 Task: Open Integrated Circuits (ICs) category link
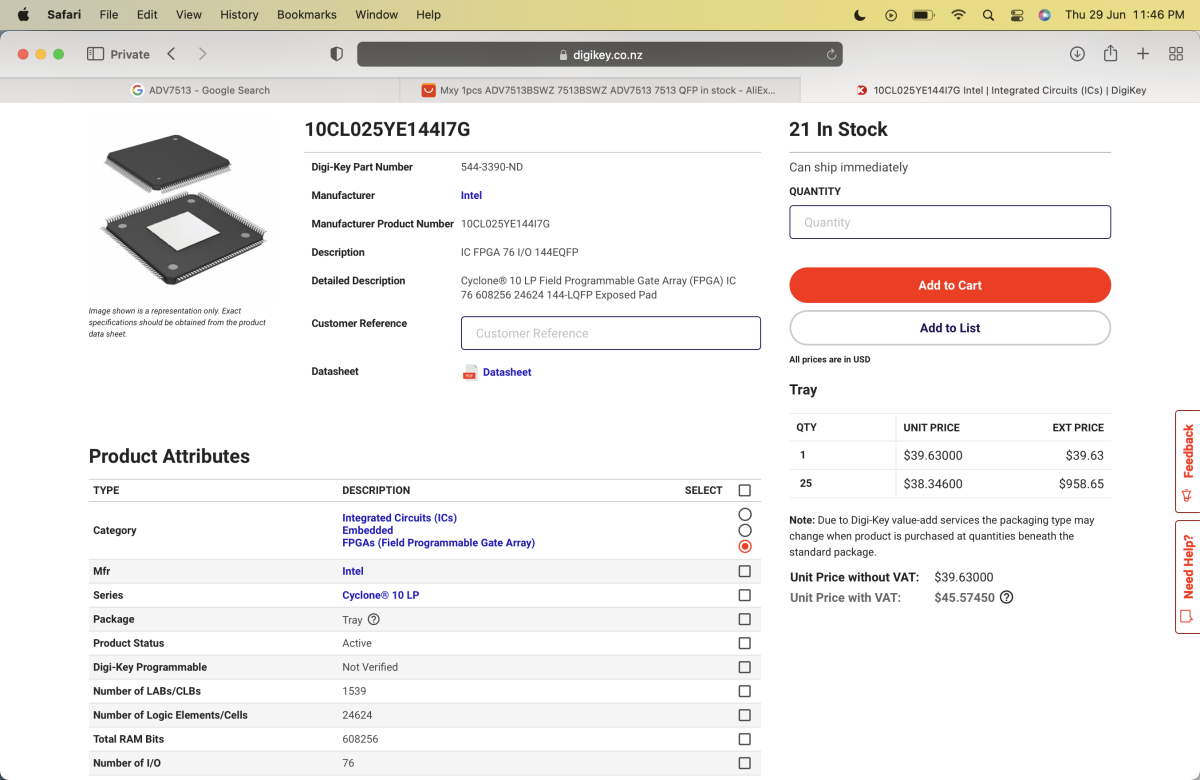(x=399, y=518)
